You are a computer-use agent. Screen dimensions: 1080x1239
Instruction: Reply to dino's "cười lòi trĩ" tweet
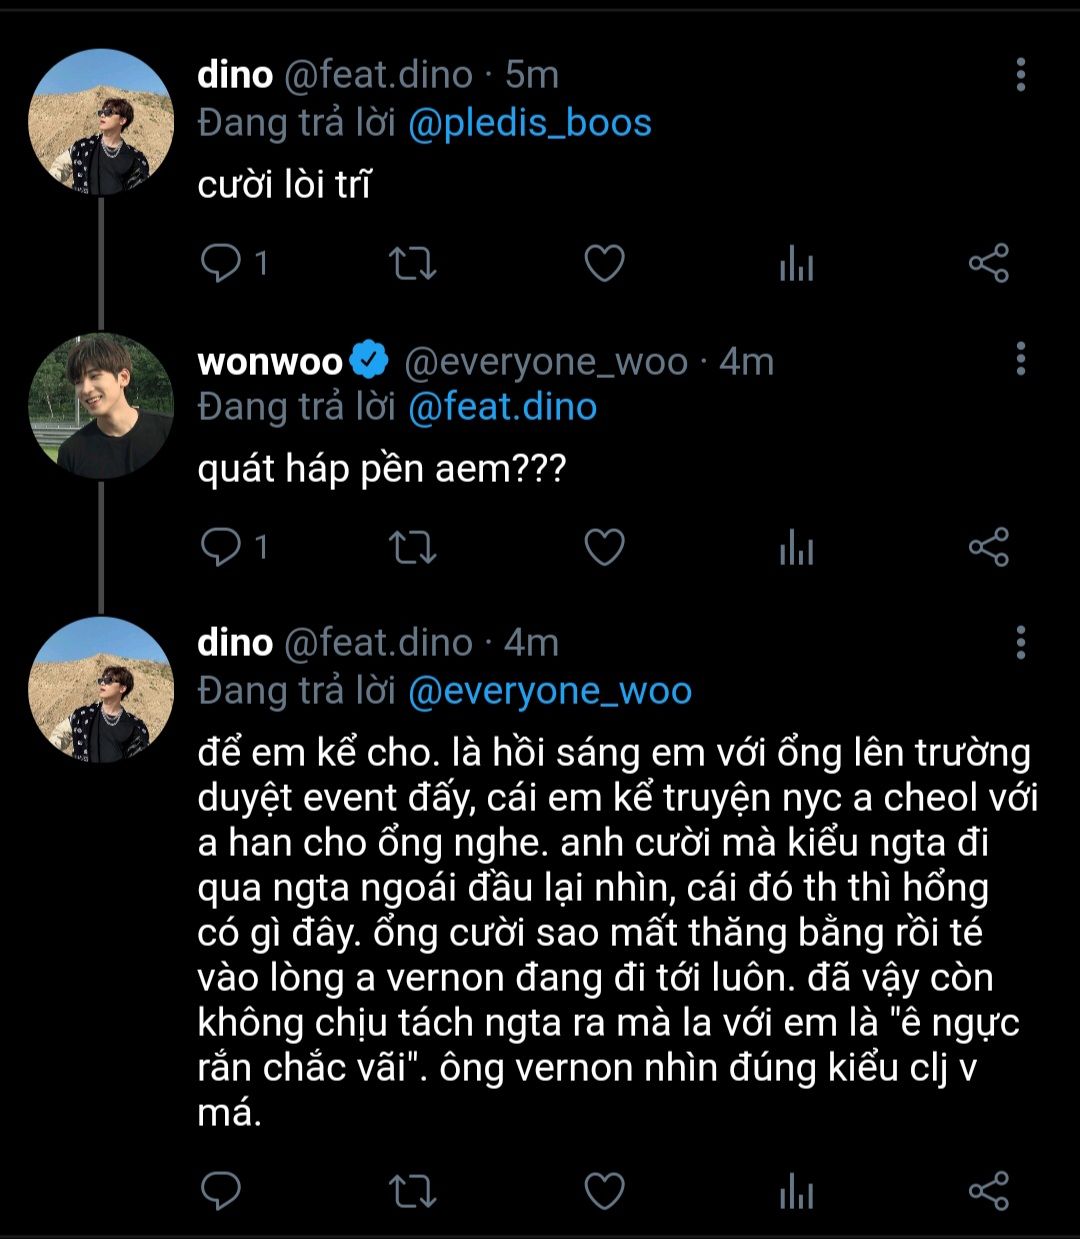tap(221, 263)
